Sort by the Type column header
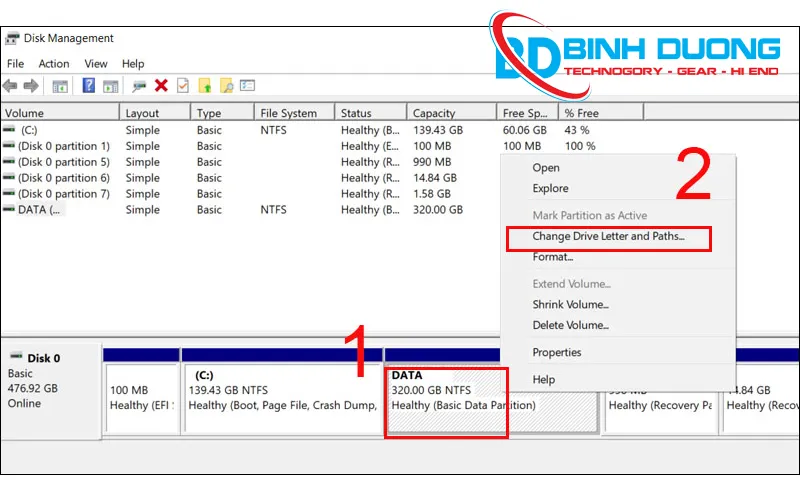 (222, 113)
